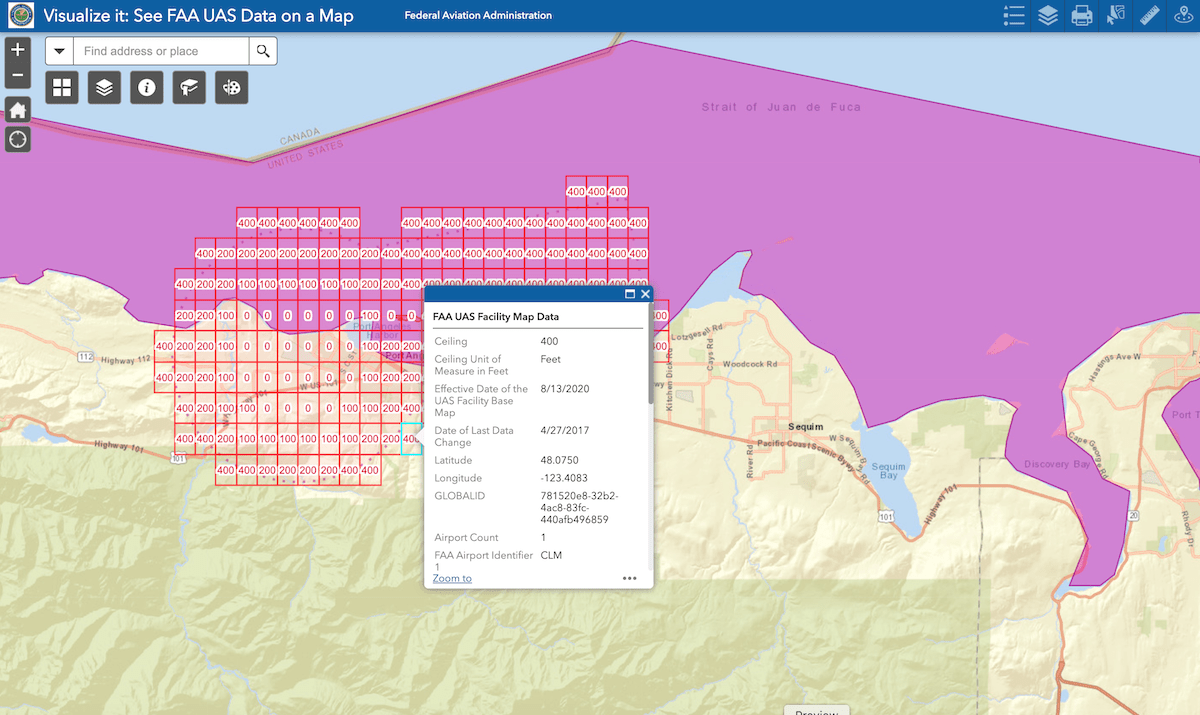The height and width of the screenshot is (715, 1200).
Task: Open the About info widget
Action: [x=146, y=88]
